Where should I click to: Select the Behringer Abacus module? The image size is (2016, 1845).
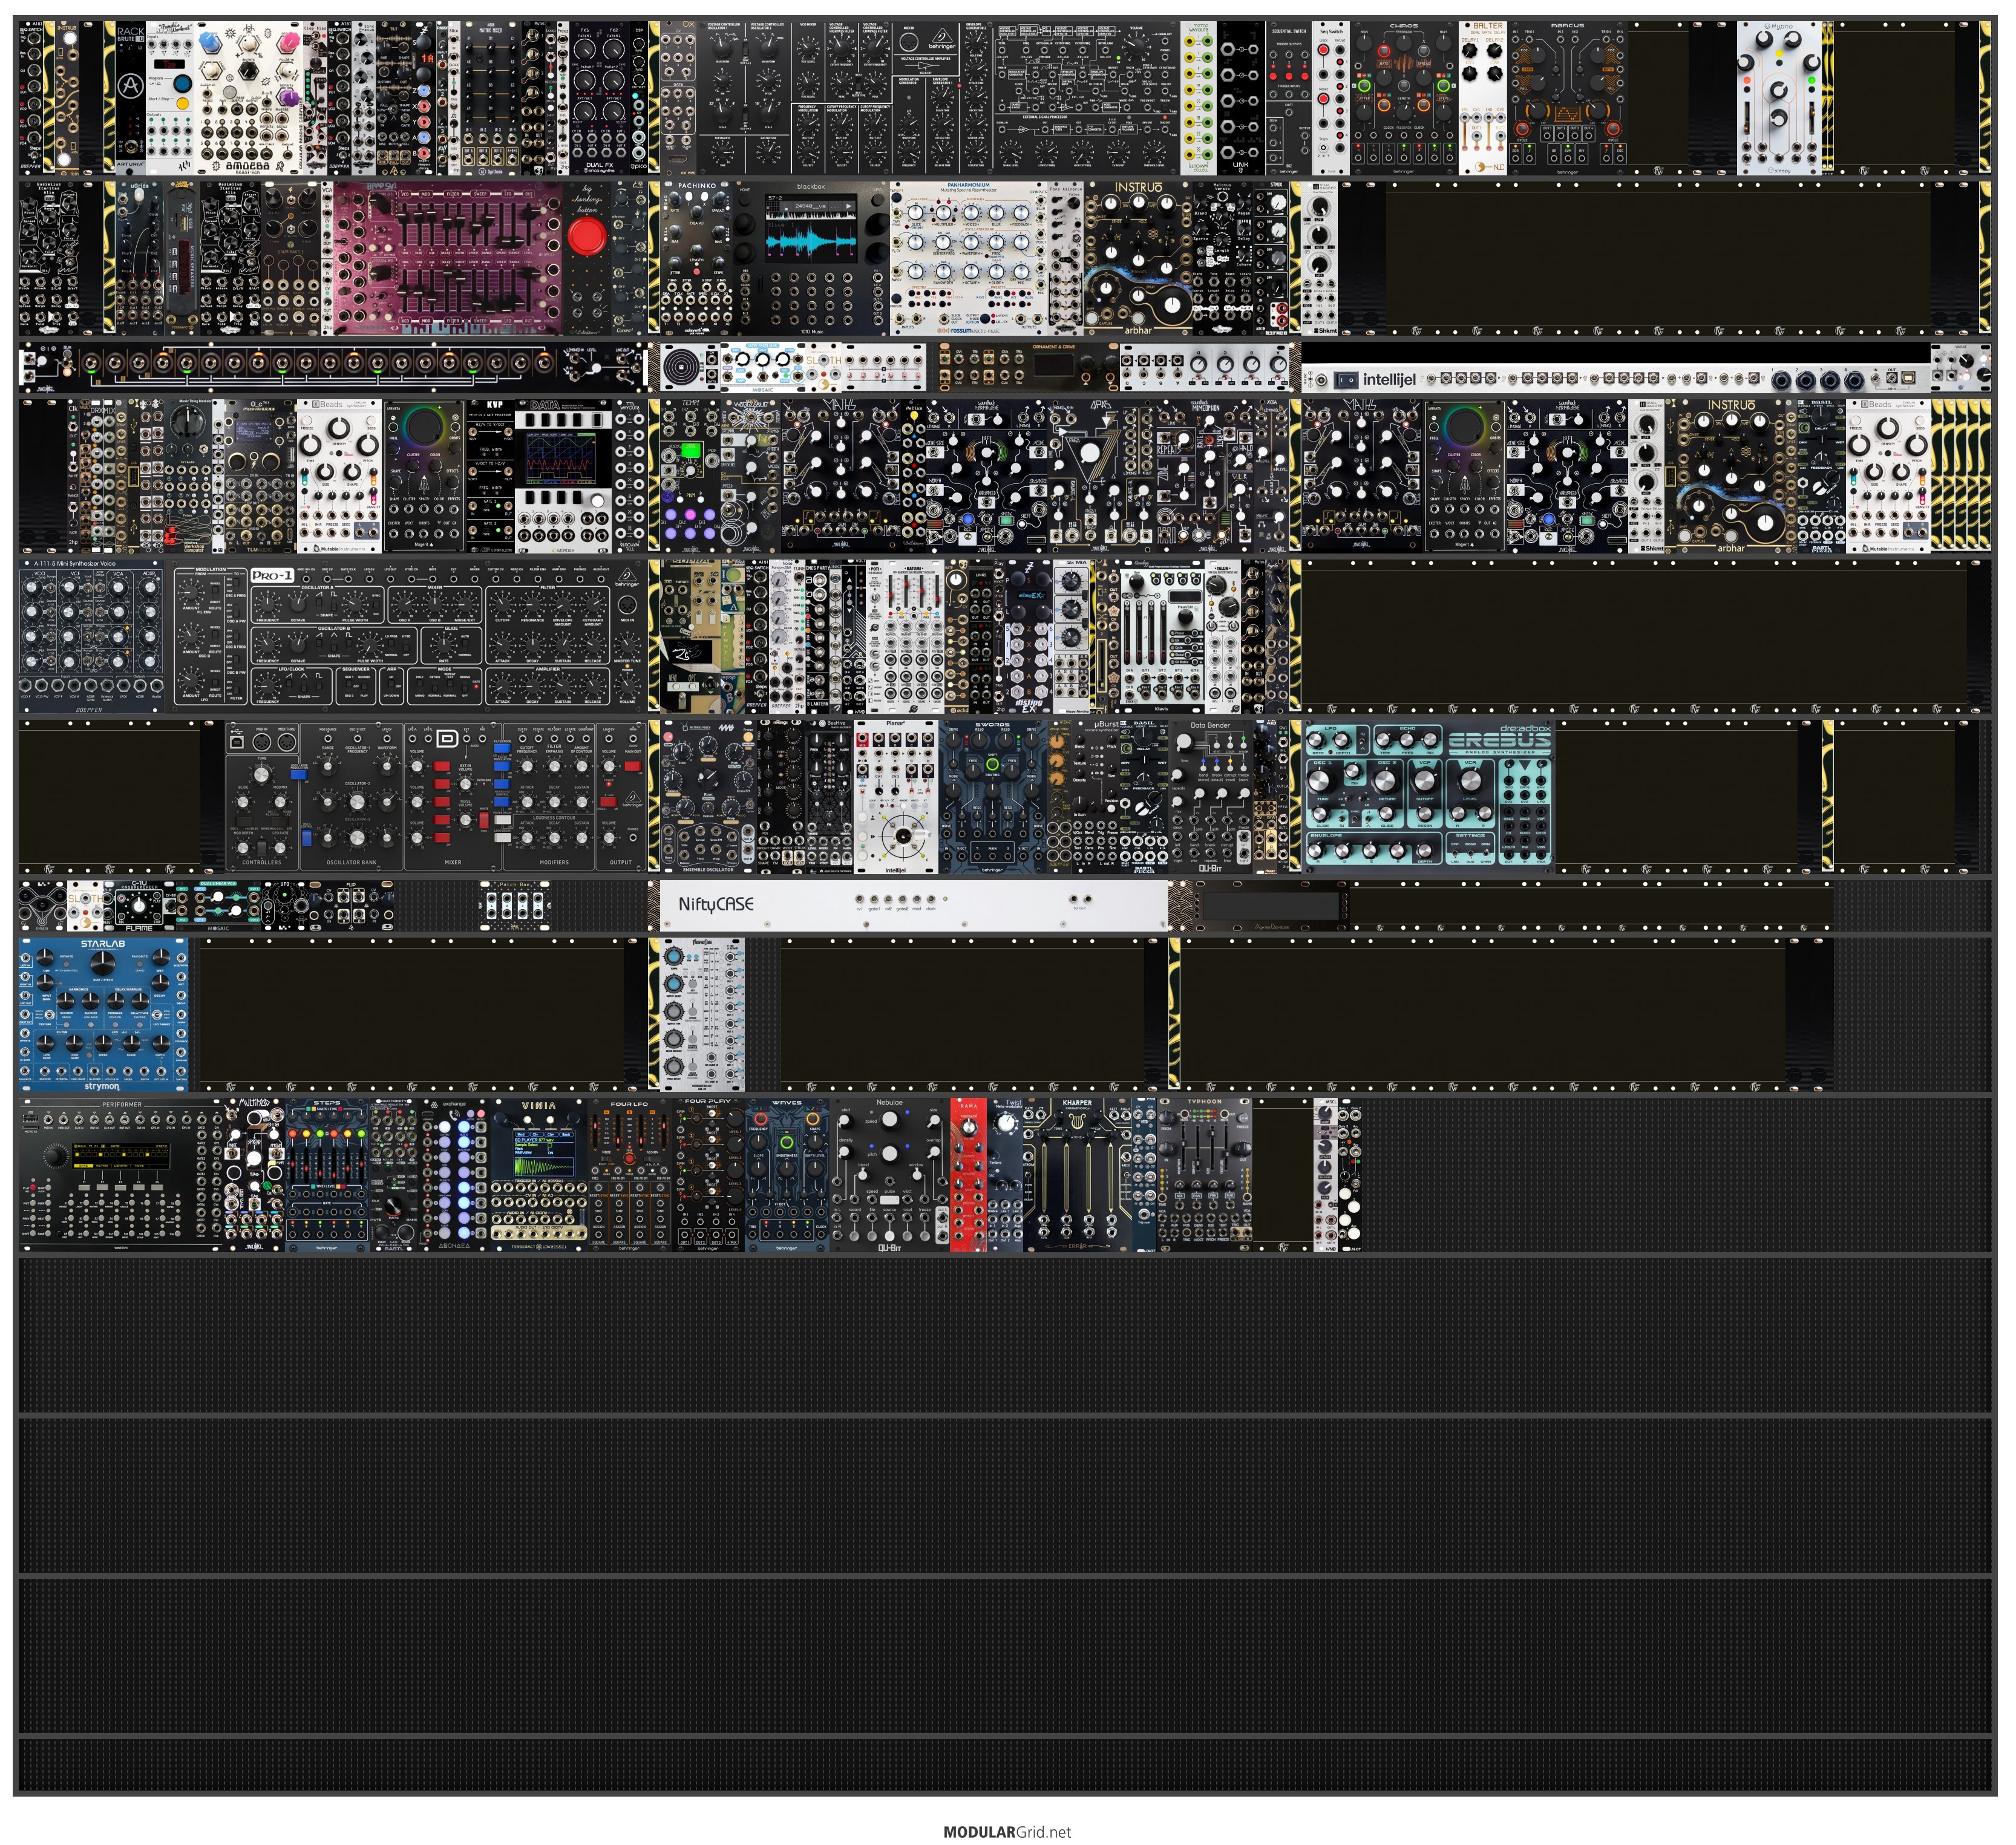pyautogui.click(x=1567, y=97)
